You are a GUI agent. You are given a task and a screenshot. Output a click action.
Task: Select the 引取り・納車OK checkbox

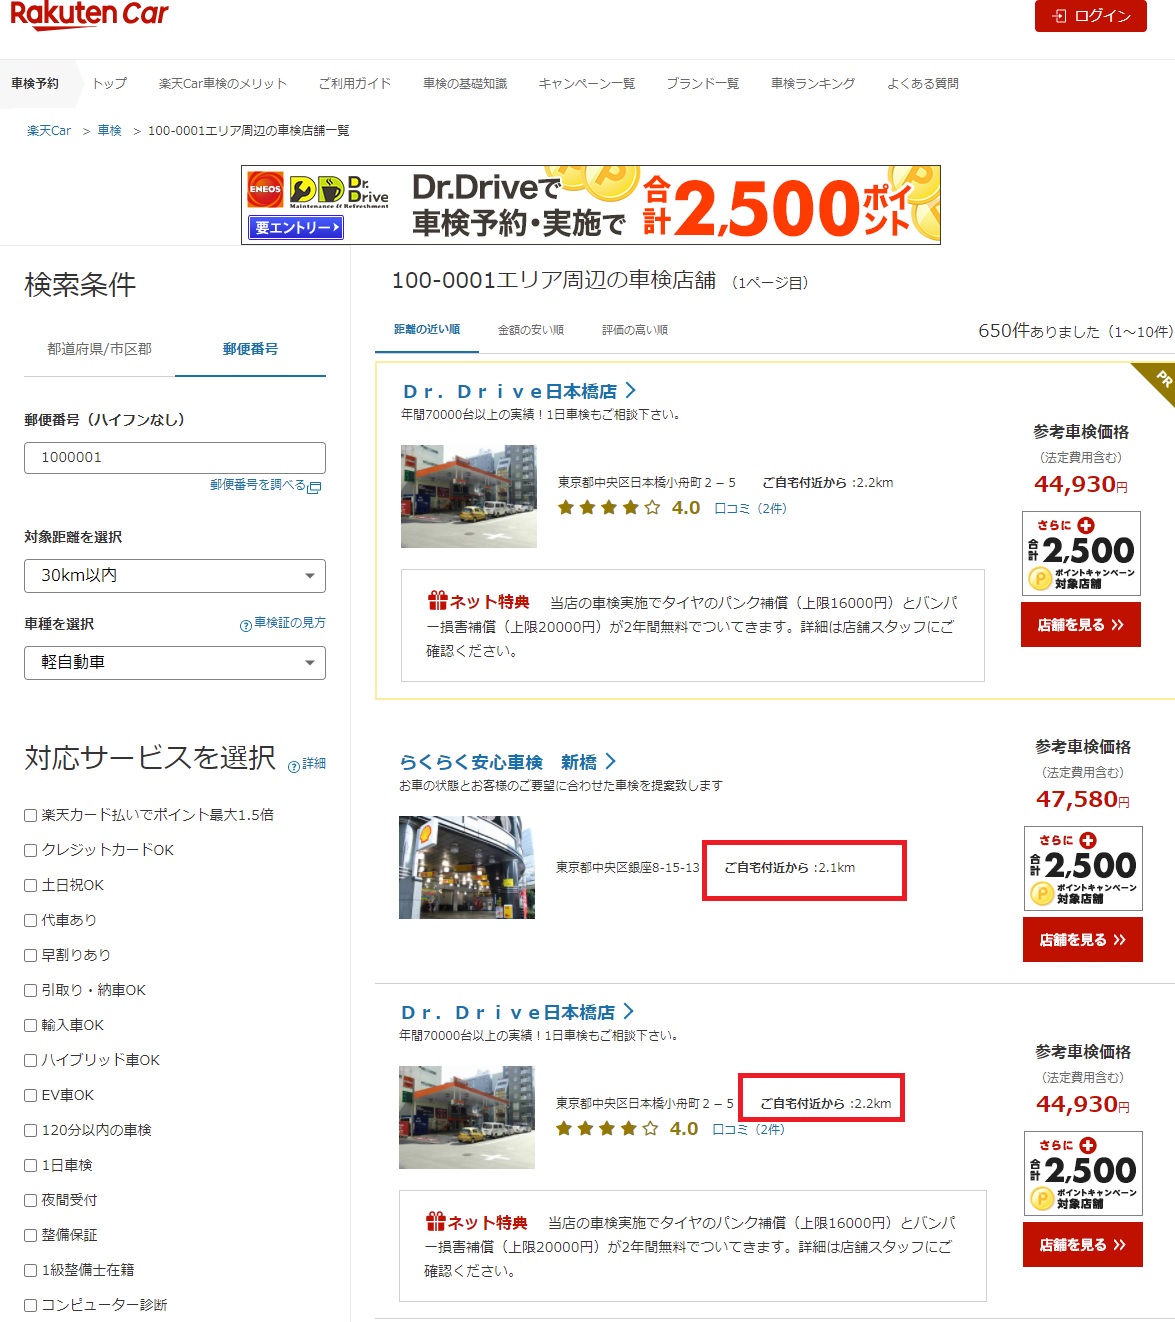pos(30,990)
